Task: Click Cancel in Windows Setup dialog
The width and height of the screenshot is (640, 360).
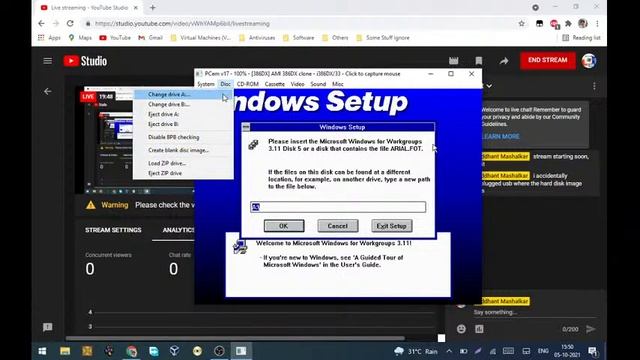Action: [x=338, y=226]
